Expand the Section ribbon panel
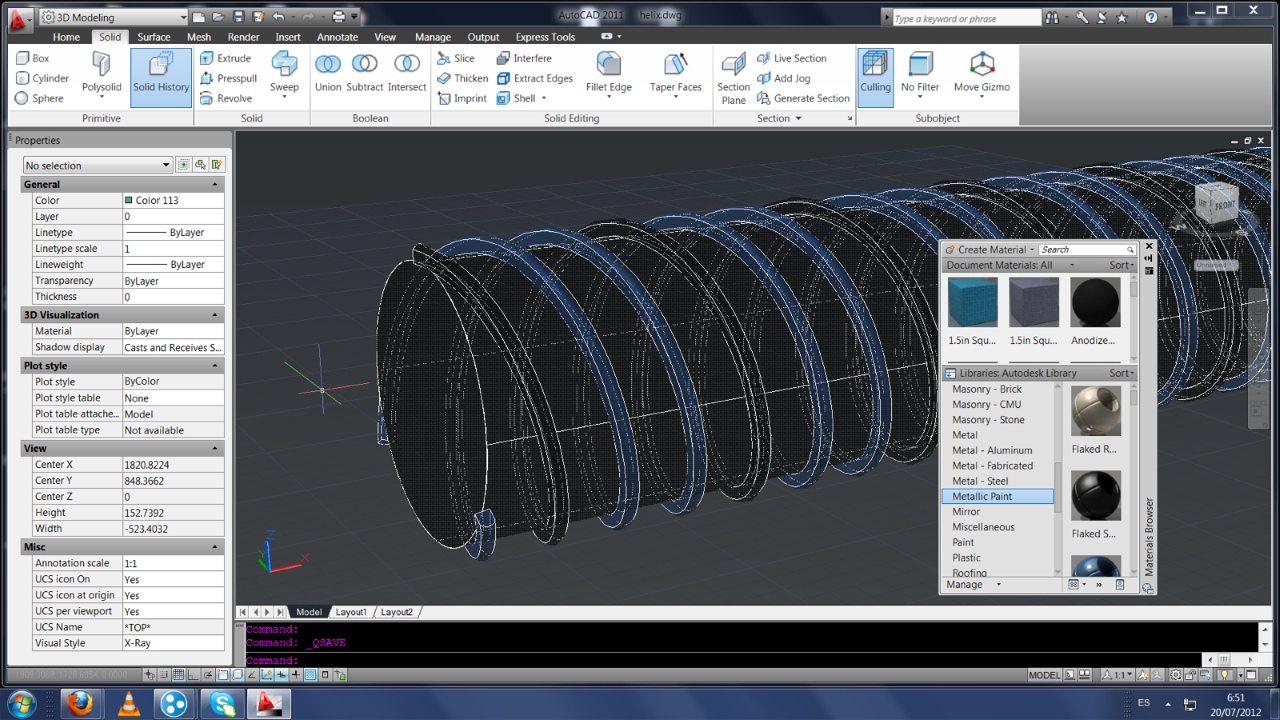Viewport: 1280px width, 720px height. pyautogui.click(x=779, y=118)
